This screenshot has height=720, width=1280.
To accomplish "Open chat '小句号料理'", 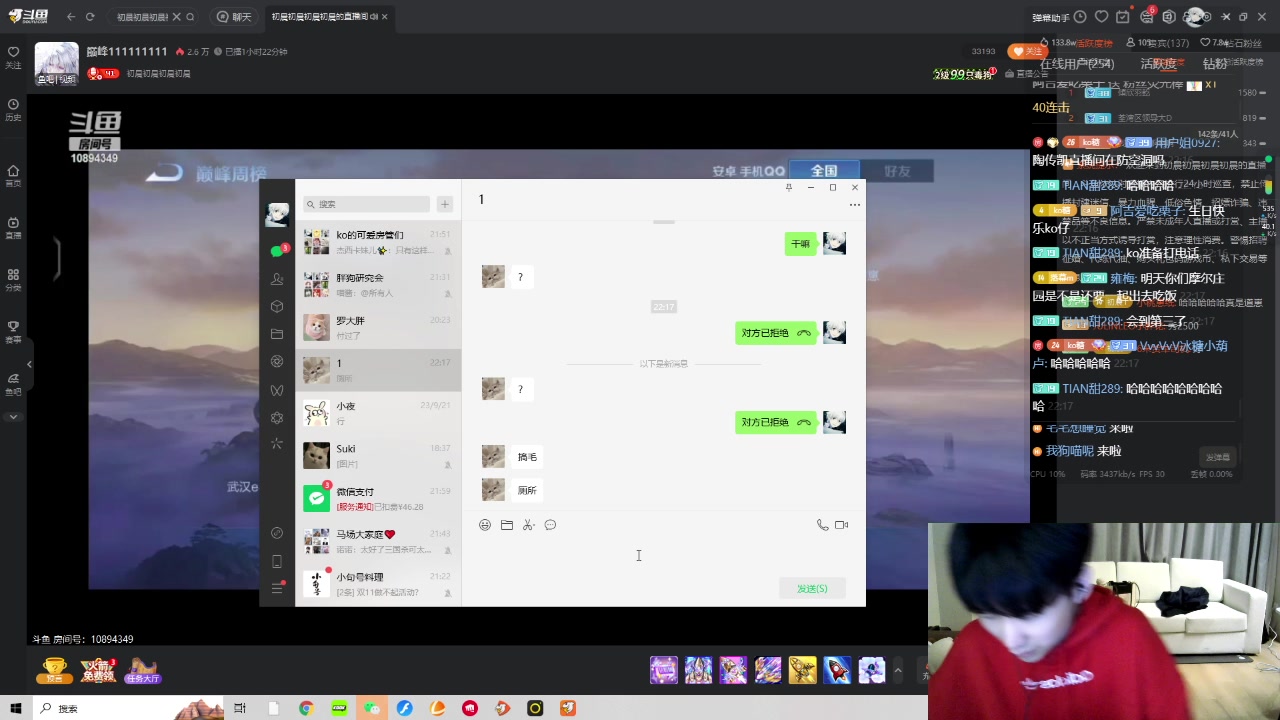I will click(378, 584).
